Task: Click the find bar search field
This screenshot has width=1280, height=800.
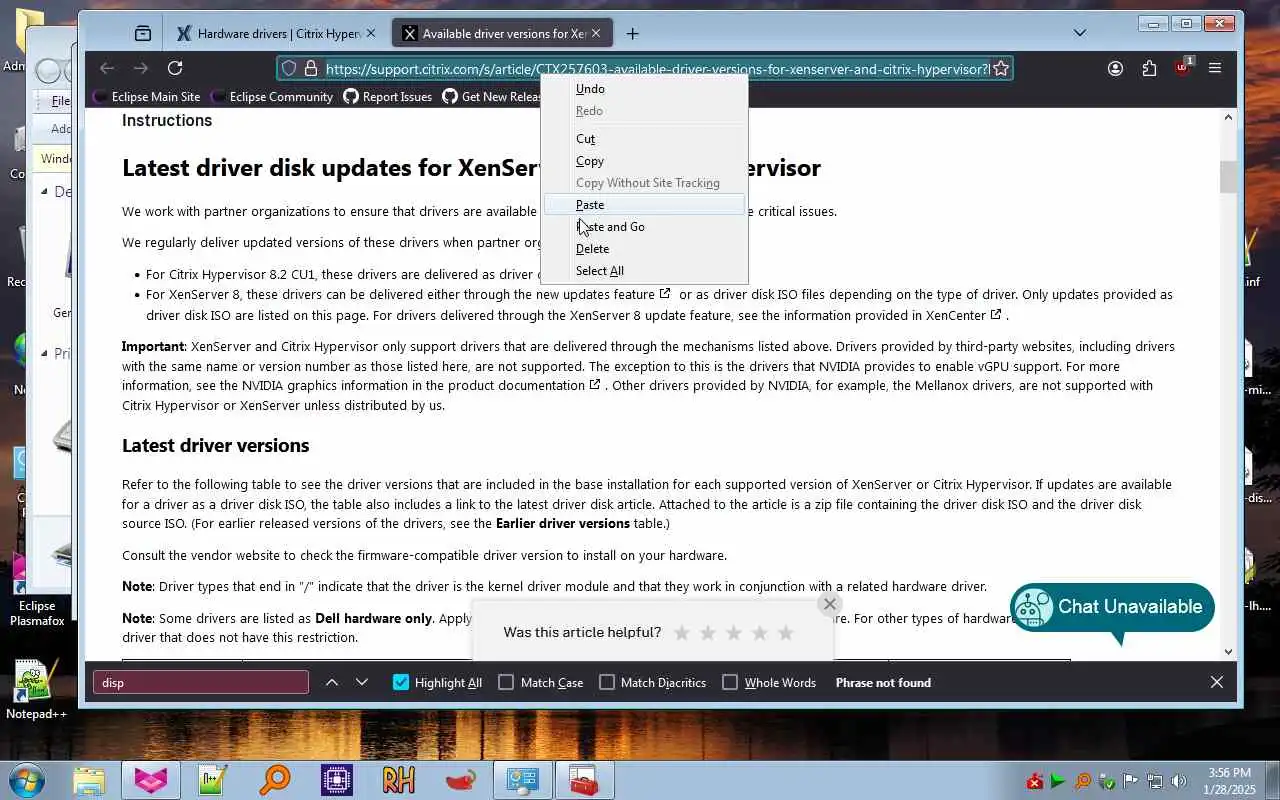Action: click(x=201, y=682)
